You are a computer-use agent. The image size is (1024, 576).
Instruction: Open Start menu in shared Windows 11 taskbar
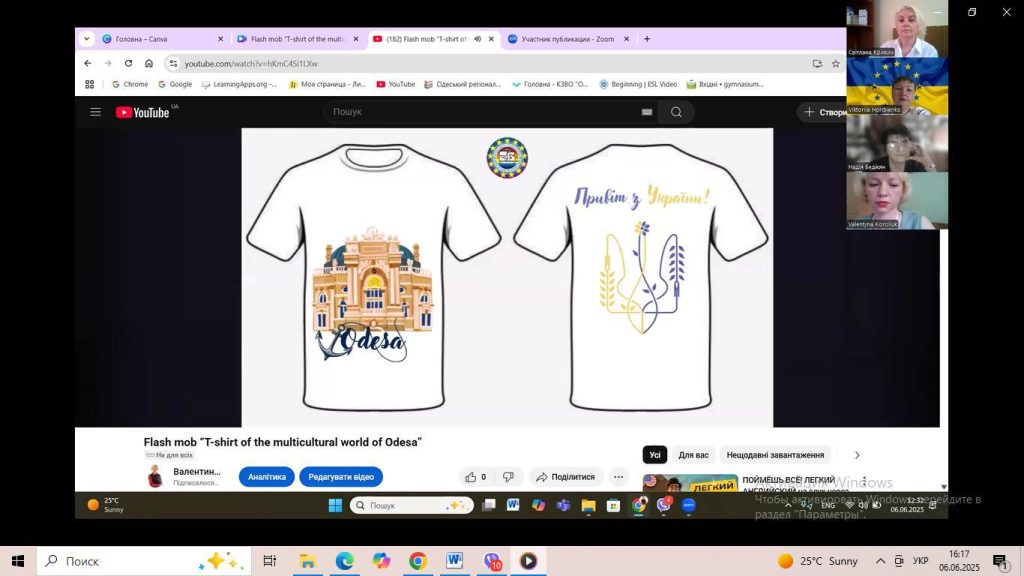click(336, 505)
